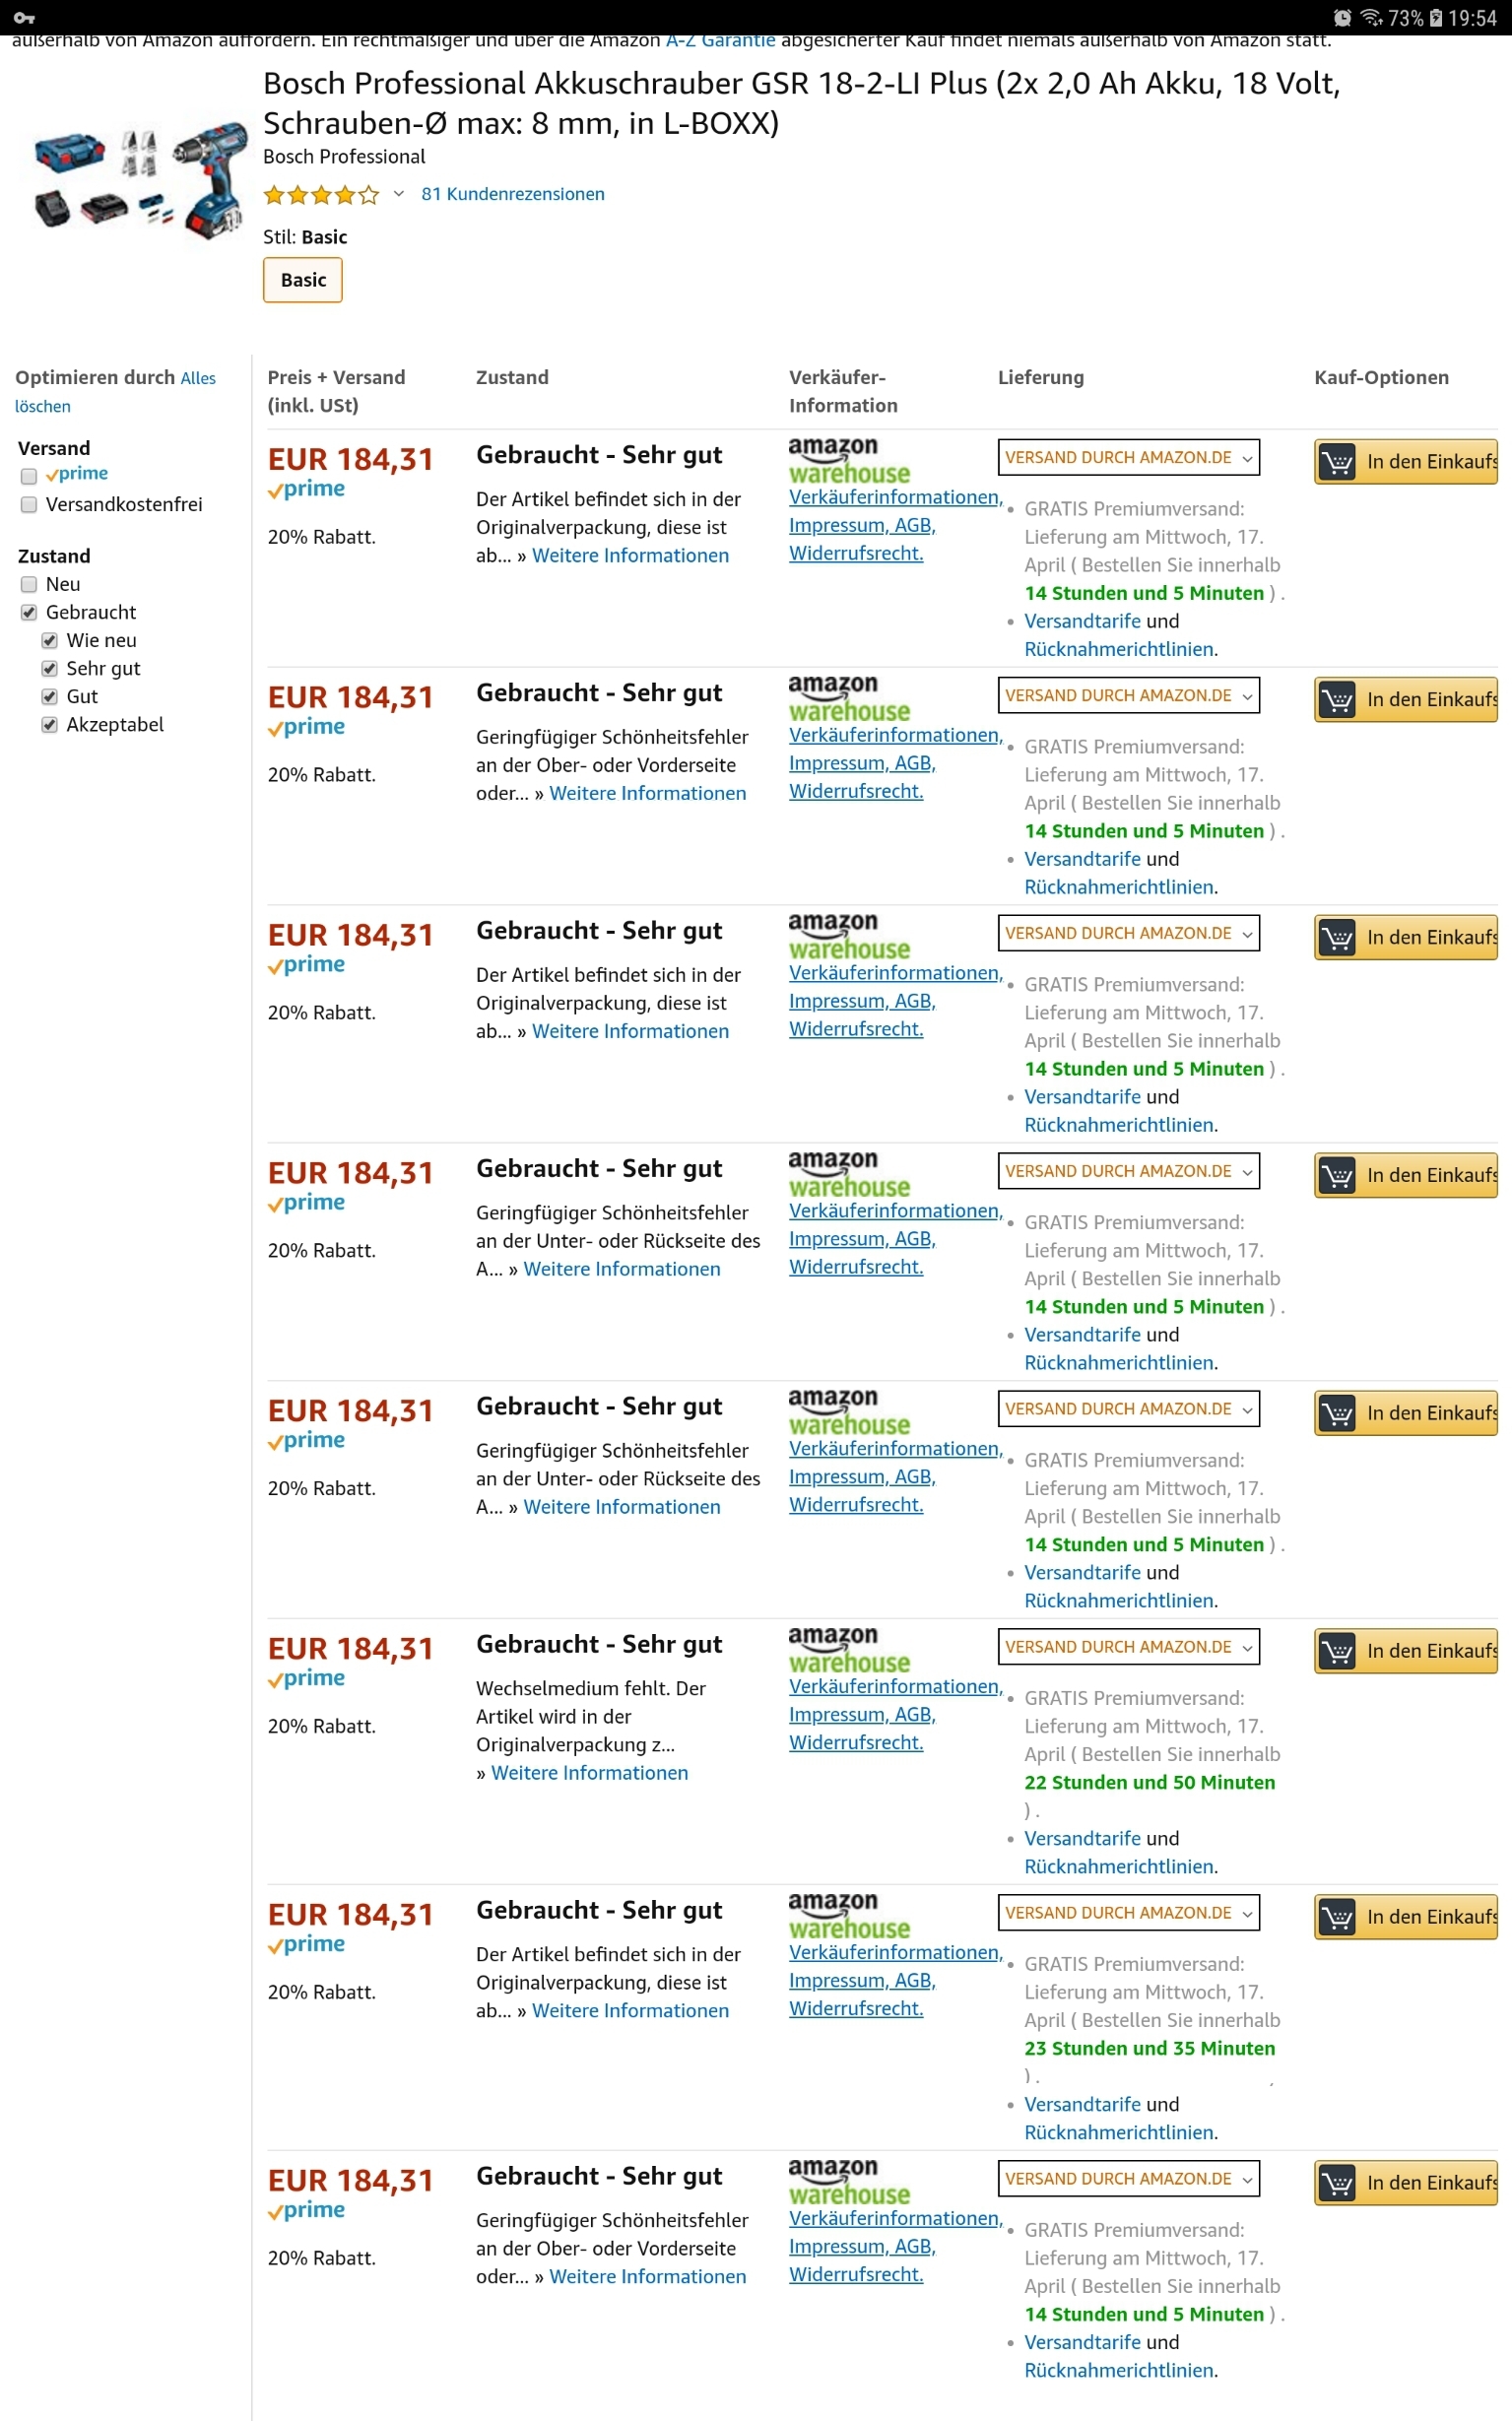The width and height of the screenshot is (1512, 2421).
Task: Open the 81 Kundenrezensionen link
Action: click(x=512, y=194)
